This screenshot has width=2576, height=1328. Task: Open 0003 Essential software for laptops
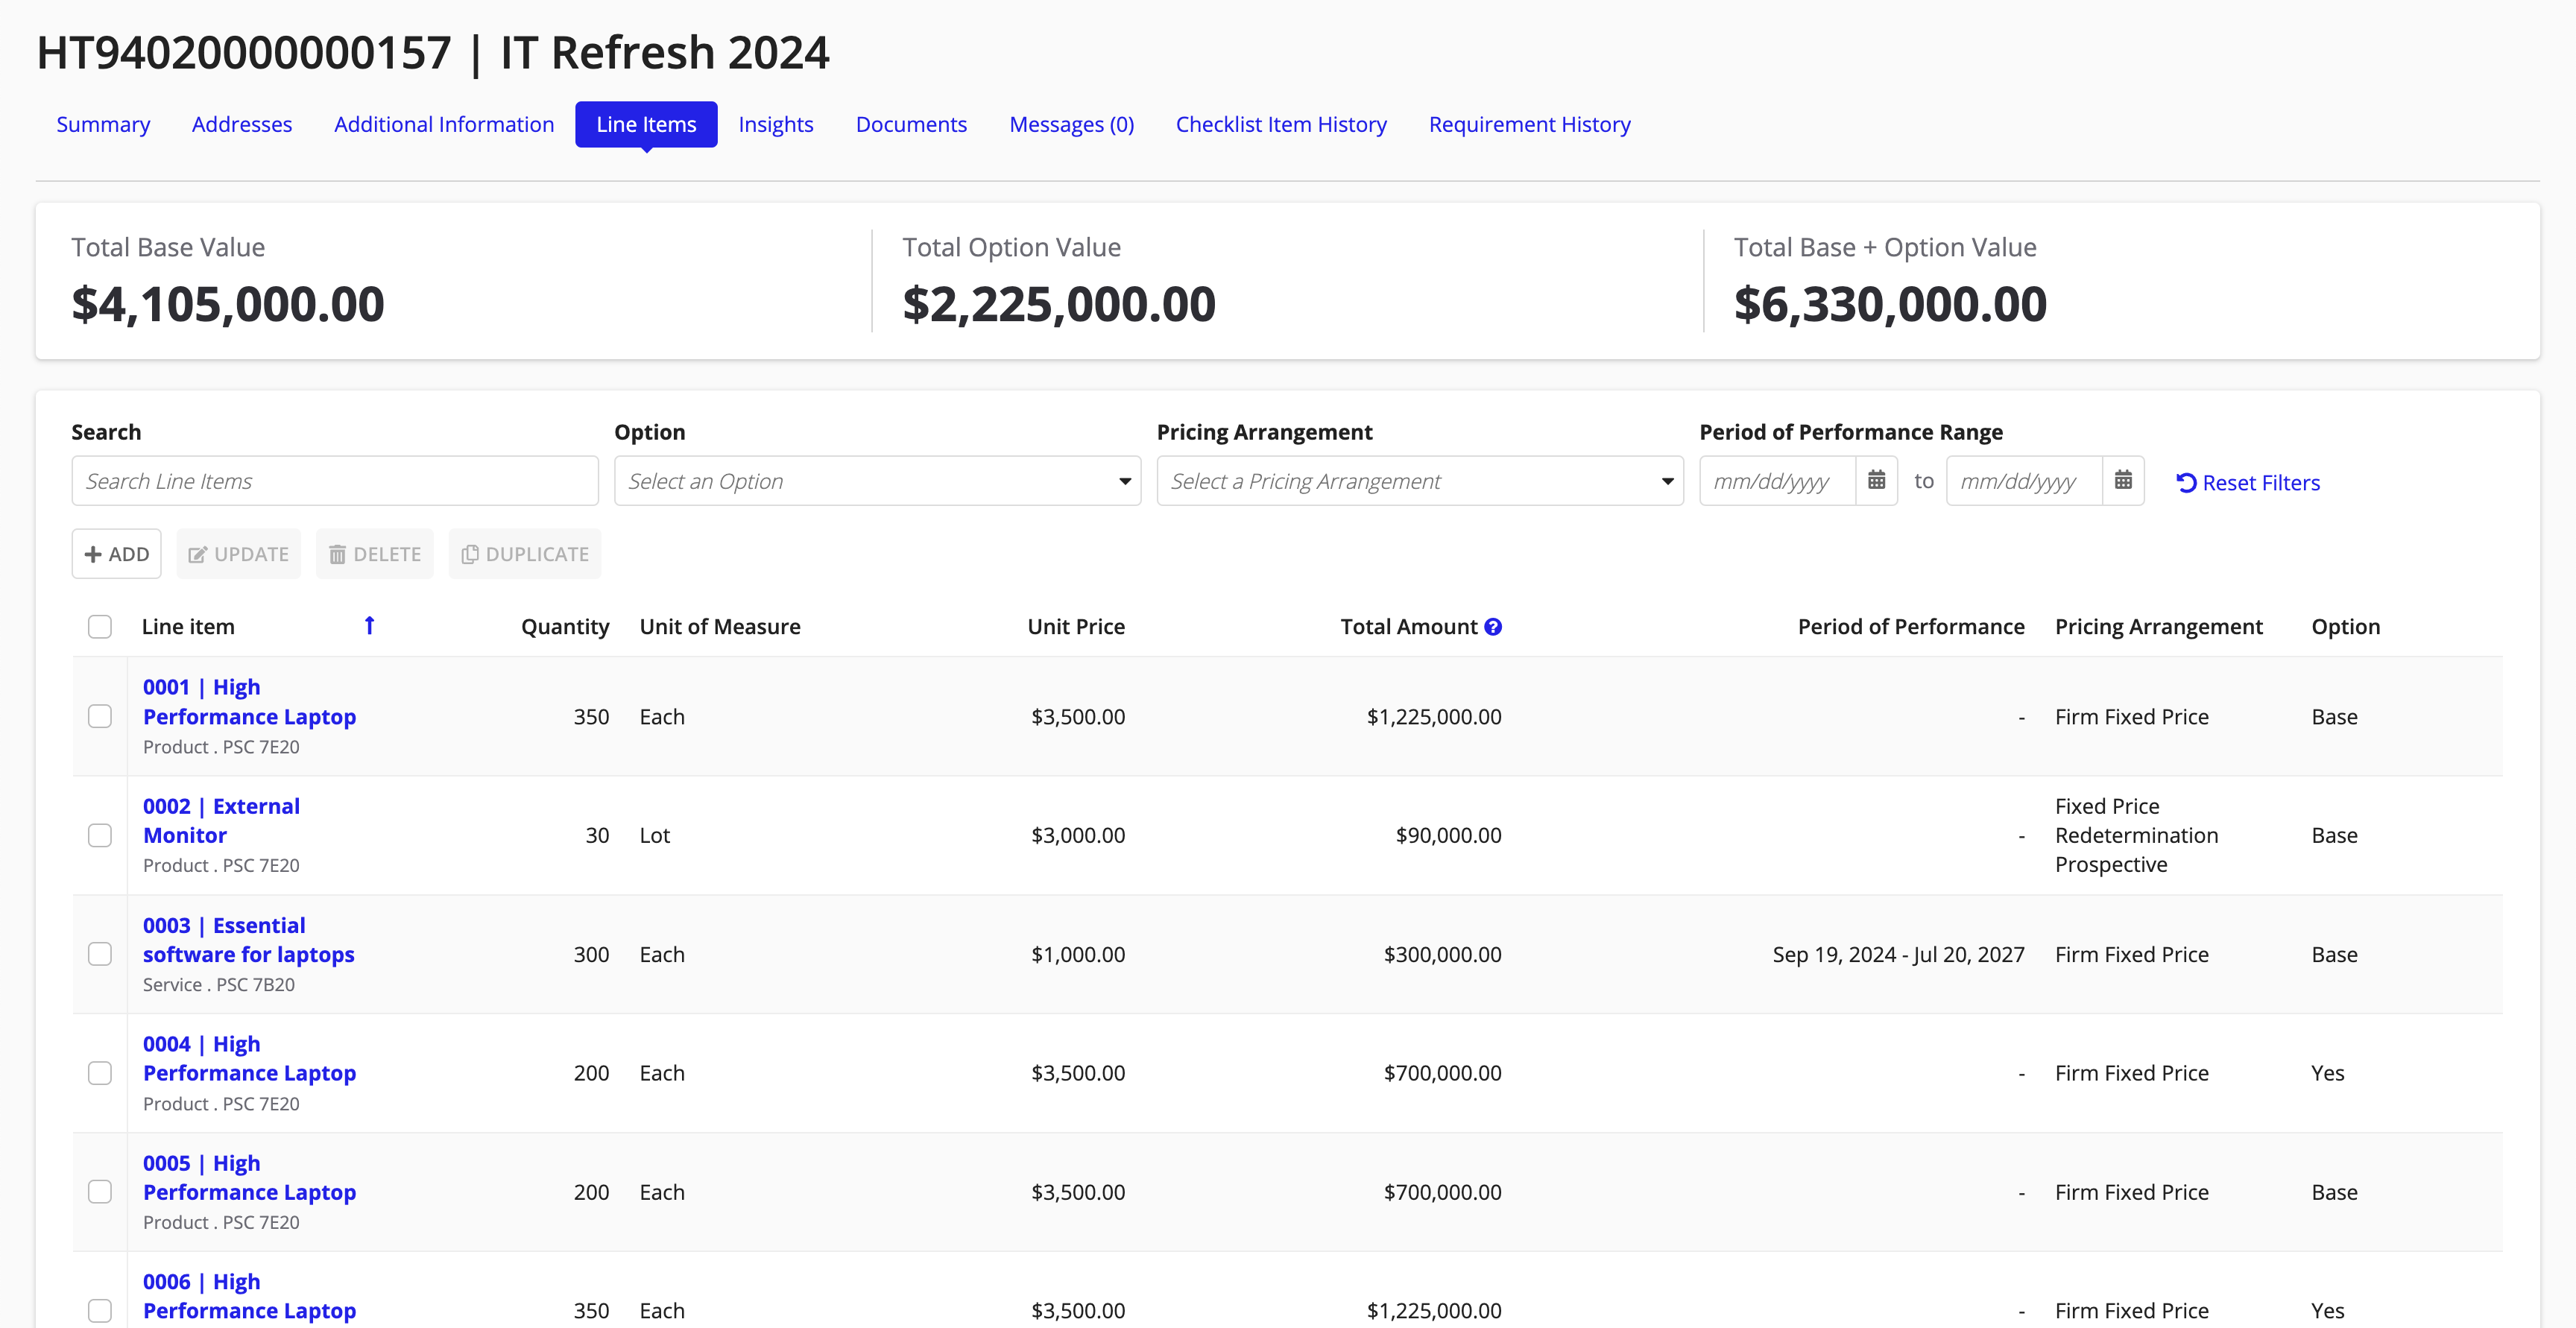[x=248, y=940]
